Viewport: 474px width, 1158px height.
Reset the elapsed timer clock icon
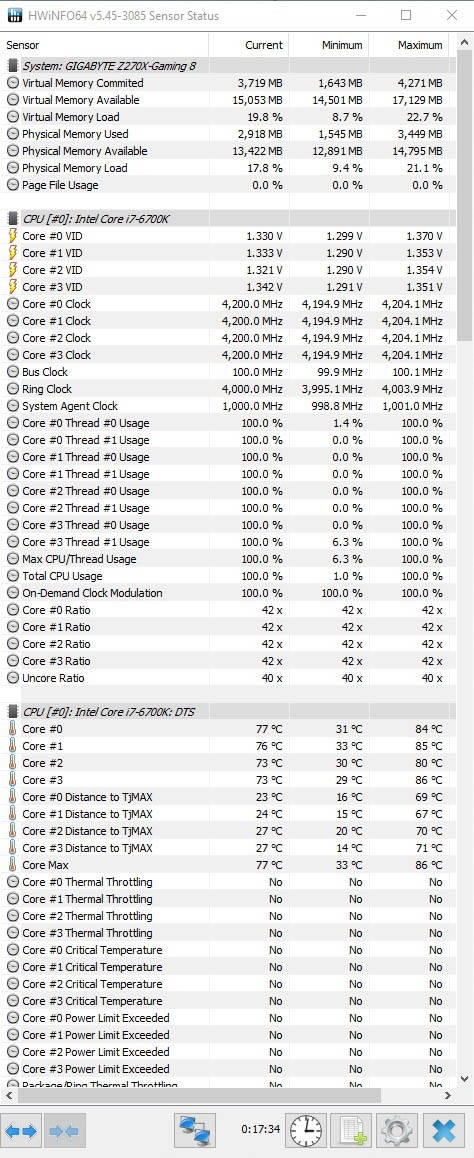coord(306,1131)
